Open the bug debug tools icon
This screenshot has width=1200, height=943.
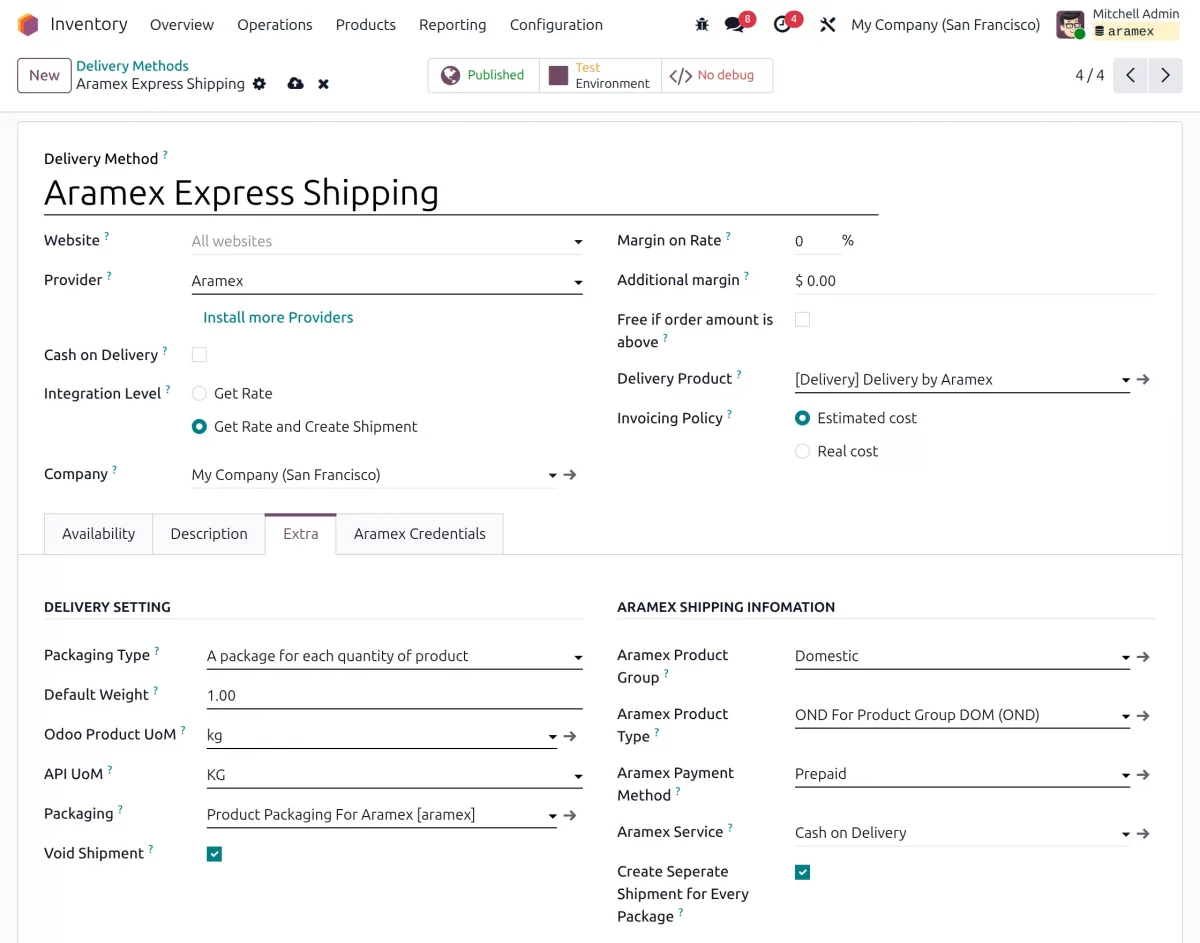[x=702, y=24]
